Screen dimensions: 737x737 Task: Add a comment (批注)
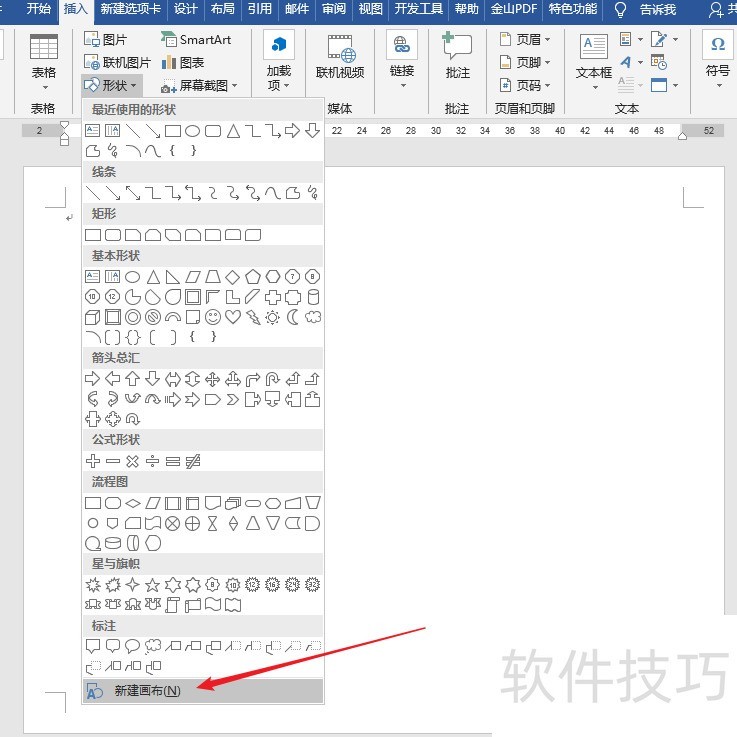point(457,56)
